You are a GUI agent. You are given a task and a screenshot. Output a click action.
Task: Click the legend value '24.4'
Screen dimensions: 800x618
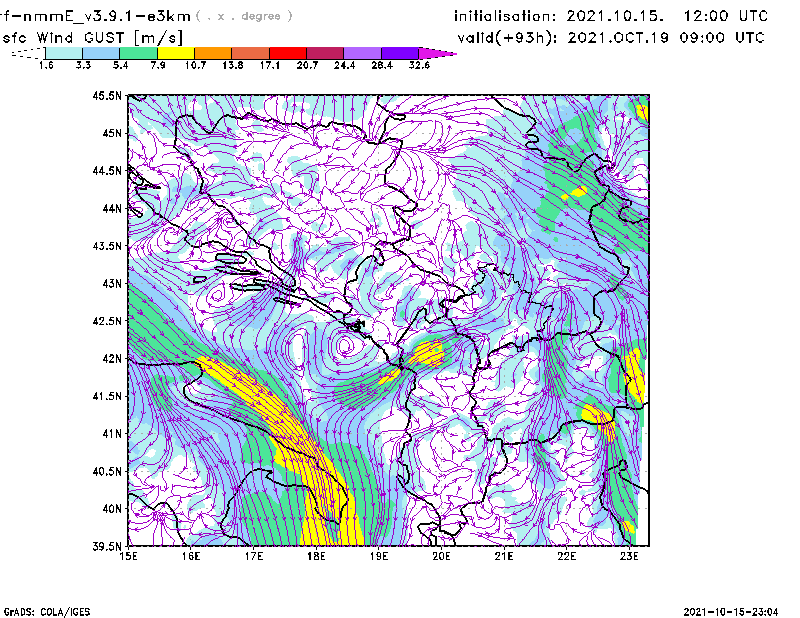344,65
